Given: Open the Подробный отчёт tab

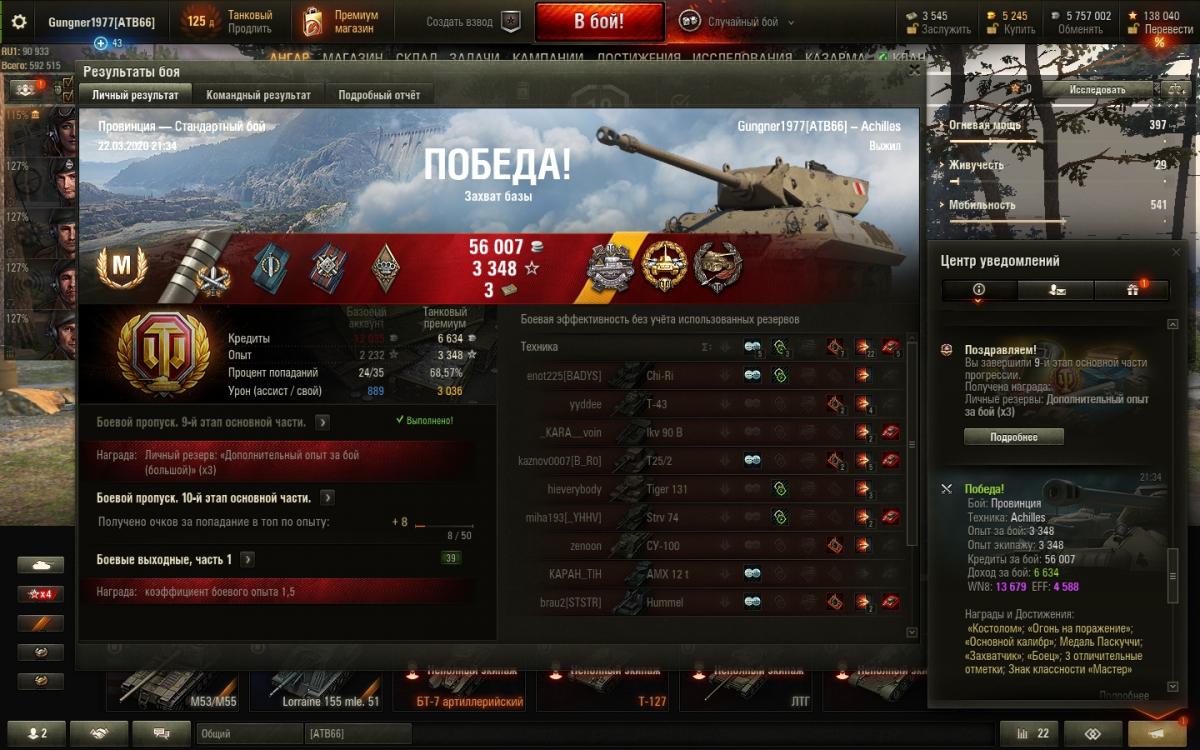Looking at the screenshot, I should click(x=379, y=95).
